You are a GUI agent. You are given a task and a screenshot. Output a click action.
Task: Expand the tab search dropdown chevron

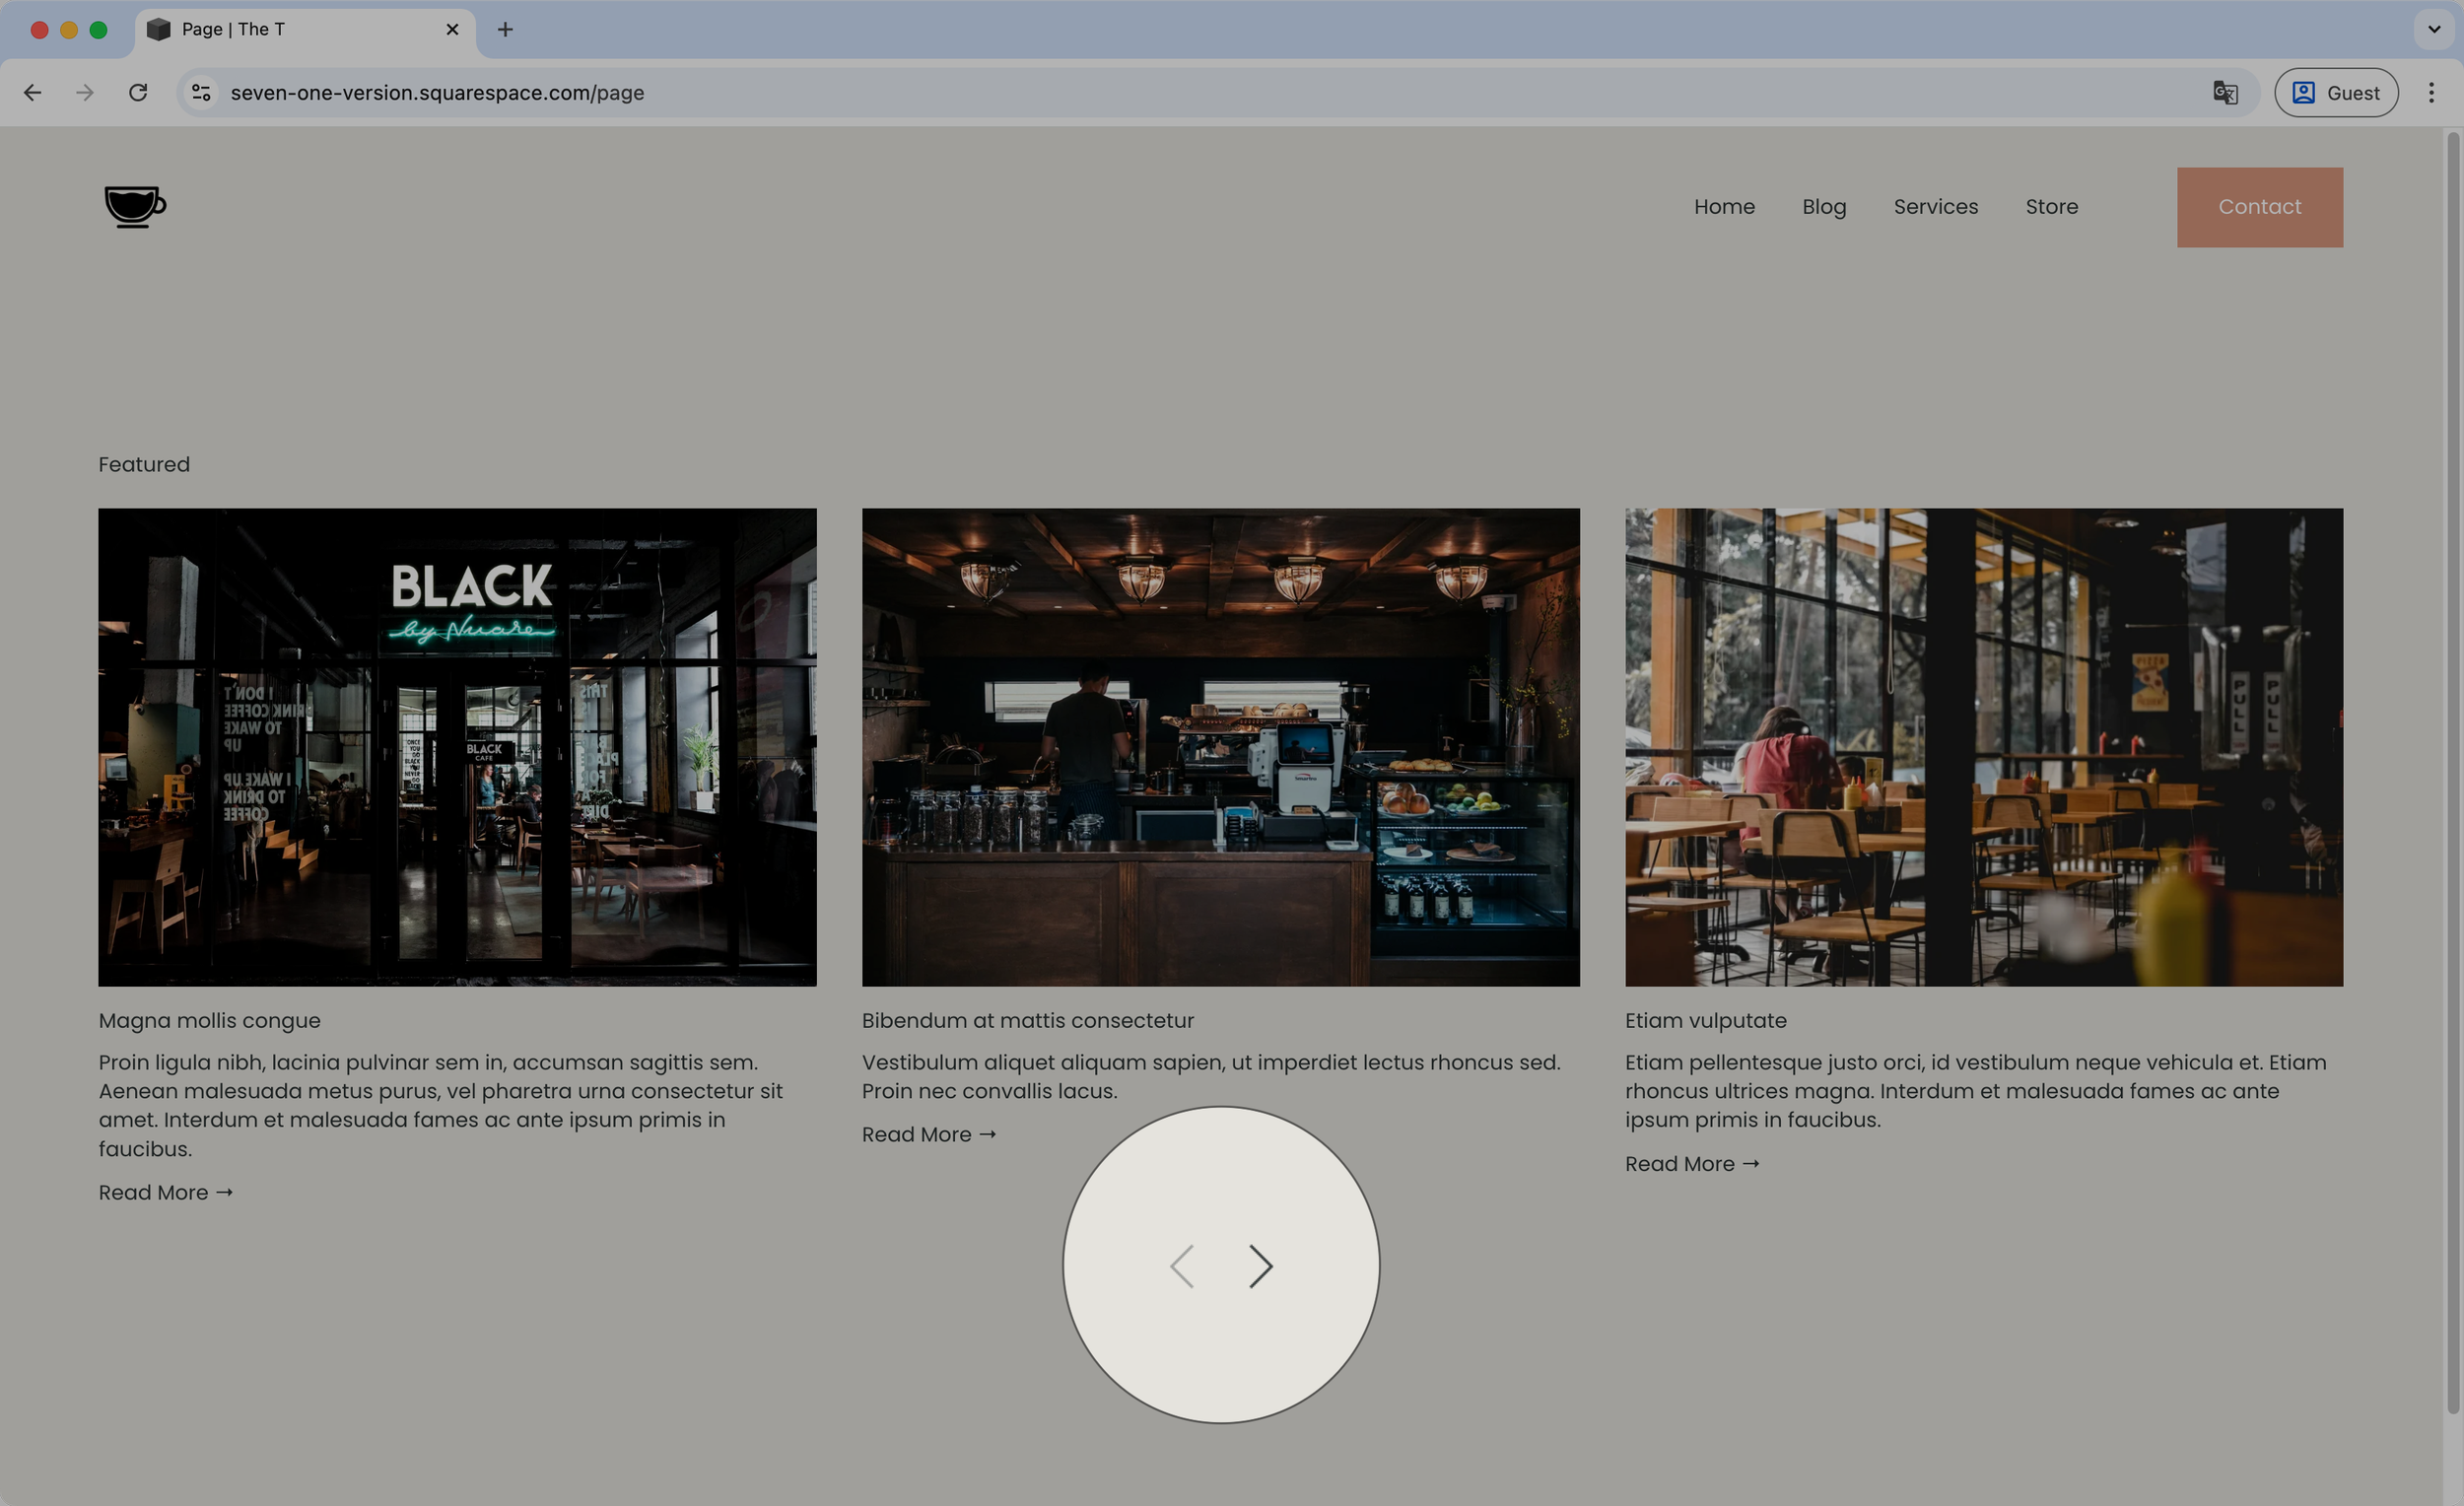click(2433, 29)
